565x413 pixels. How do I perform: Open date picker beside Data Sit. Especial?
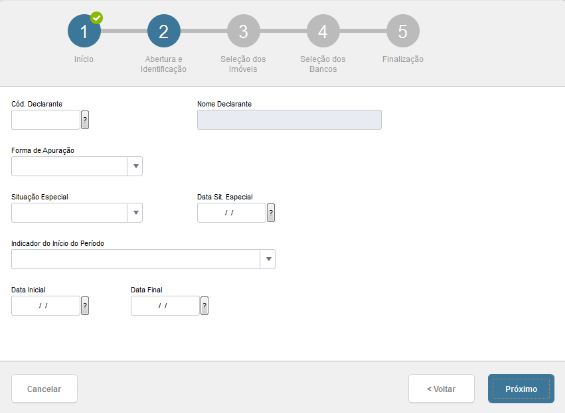pos(271,213)
